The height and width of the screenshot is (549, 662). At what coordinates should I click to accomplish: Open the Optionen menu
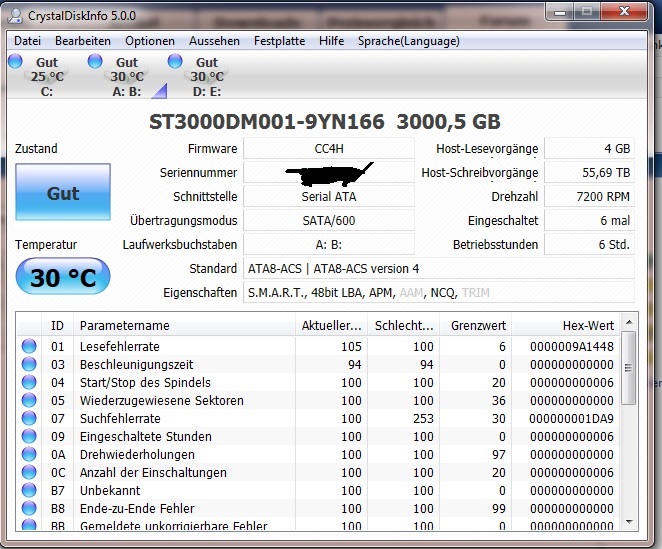click(150, 41)
